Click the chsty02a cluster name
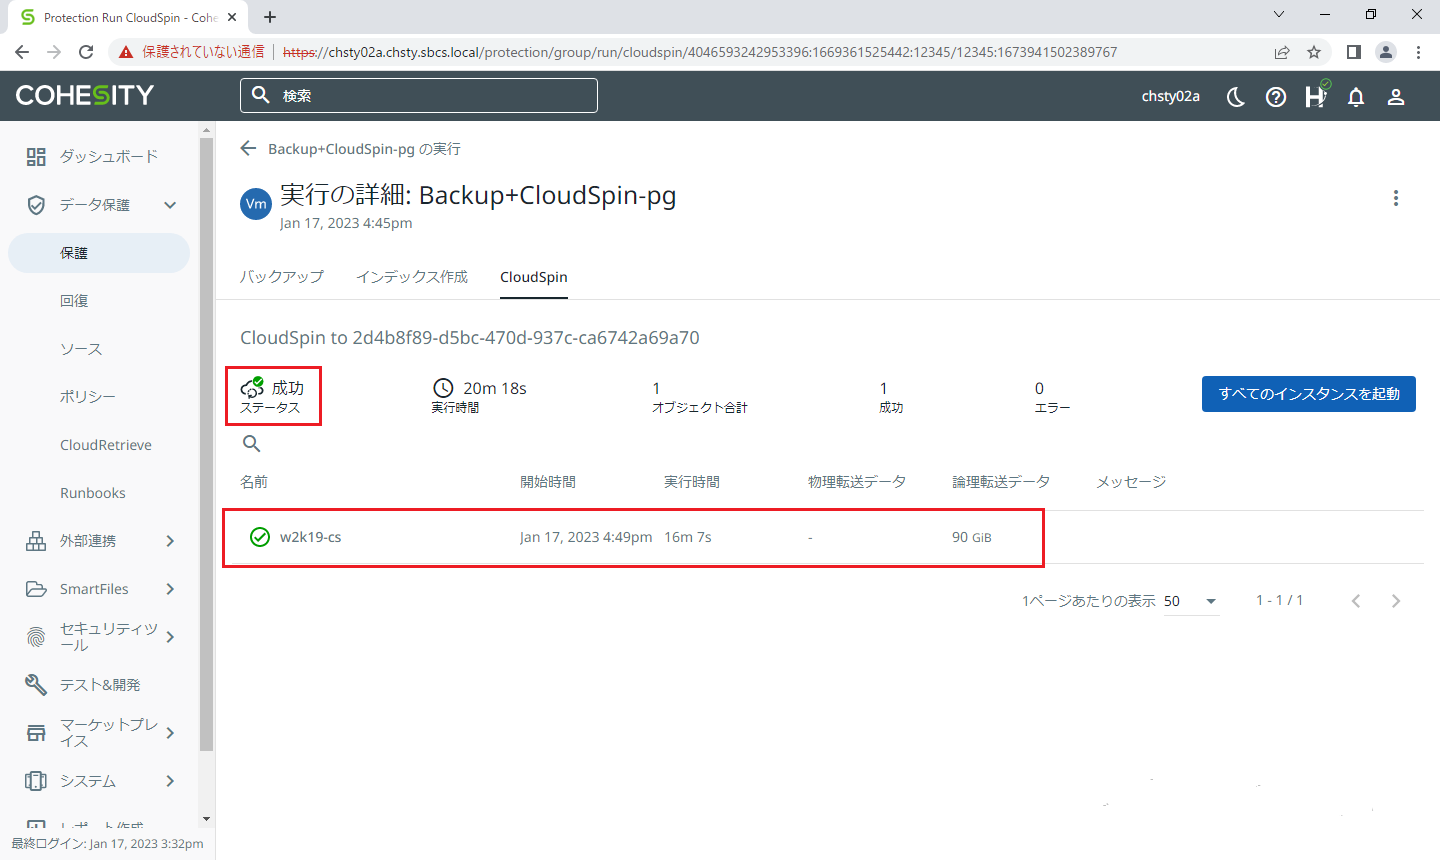This screenshot has width=1440, height=860. coord(1171,96)
